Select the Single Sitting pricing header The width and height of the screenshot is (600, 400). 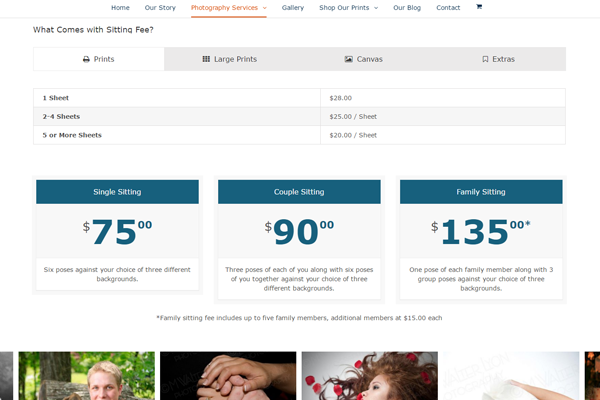tap(117, 192)
